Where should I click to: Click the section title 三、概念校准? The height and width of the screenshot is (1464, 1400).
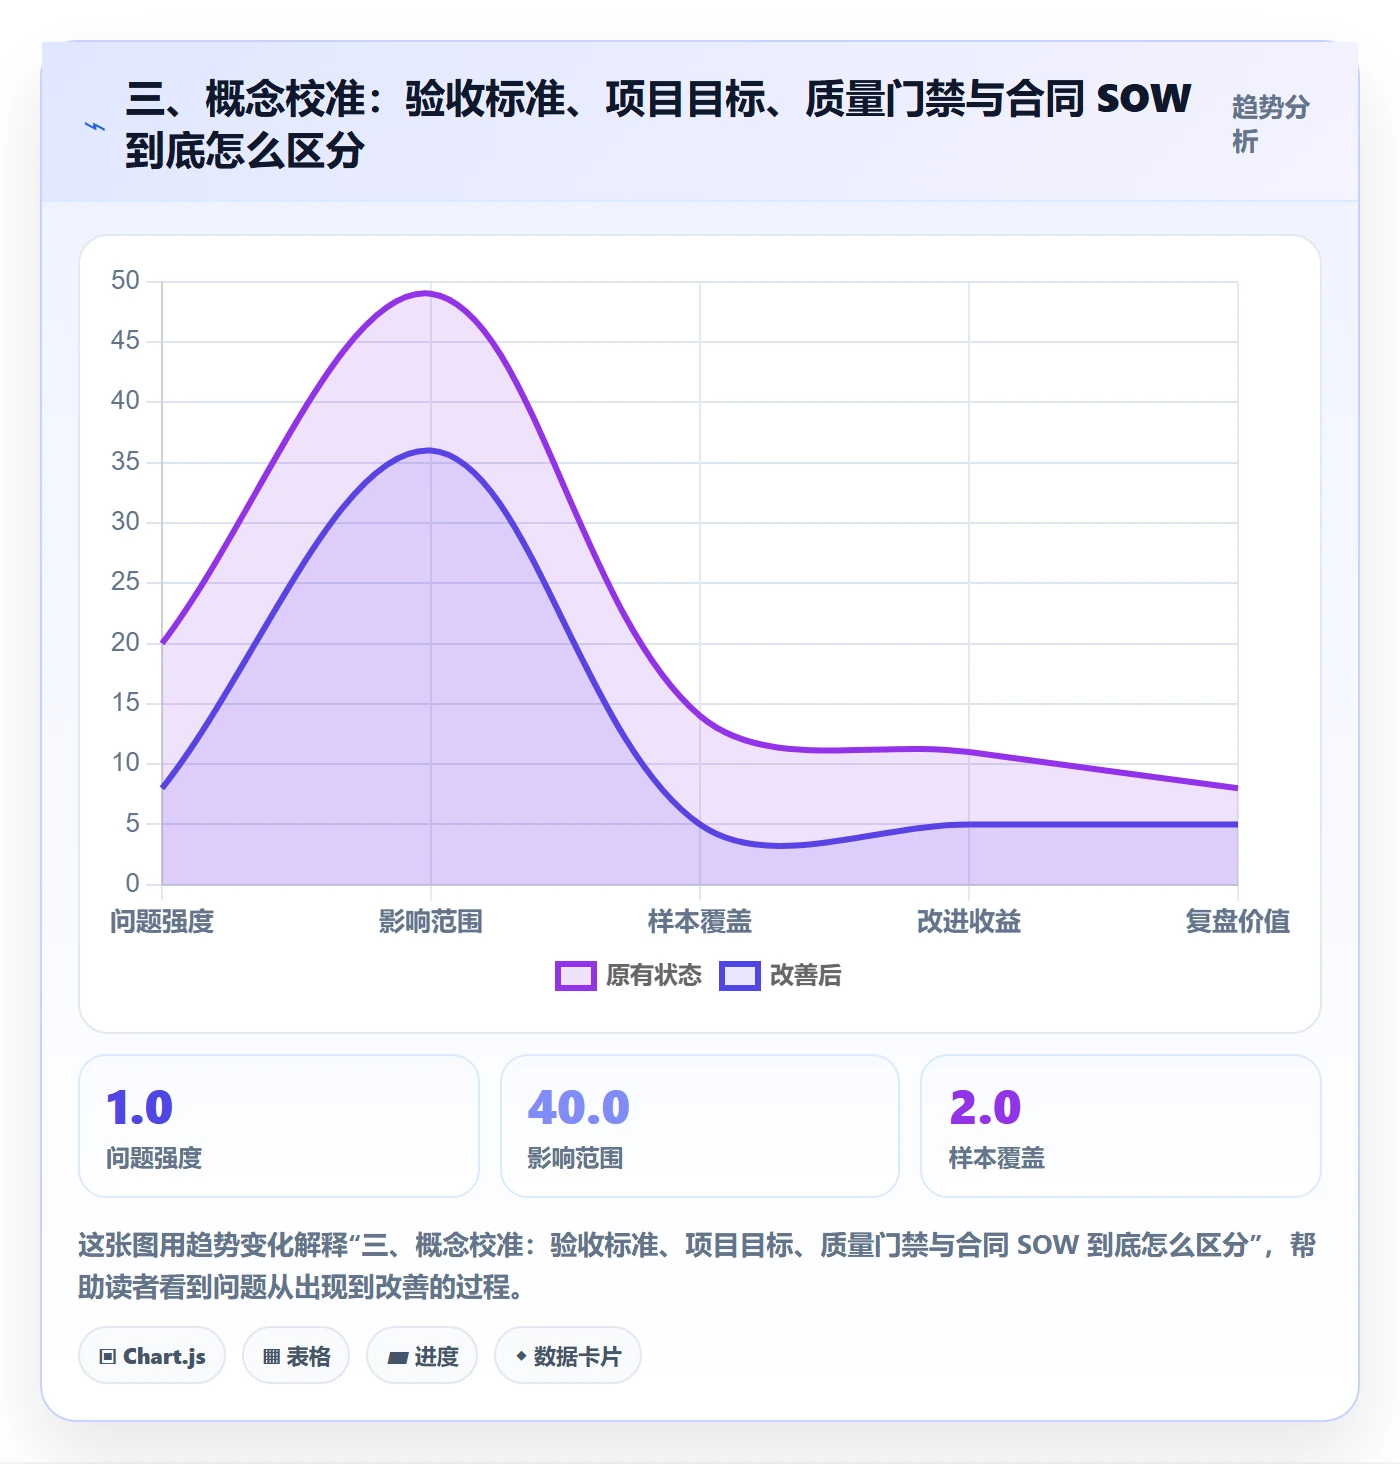pos(658,125)
